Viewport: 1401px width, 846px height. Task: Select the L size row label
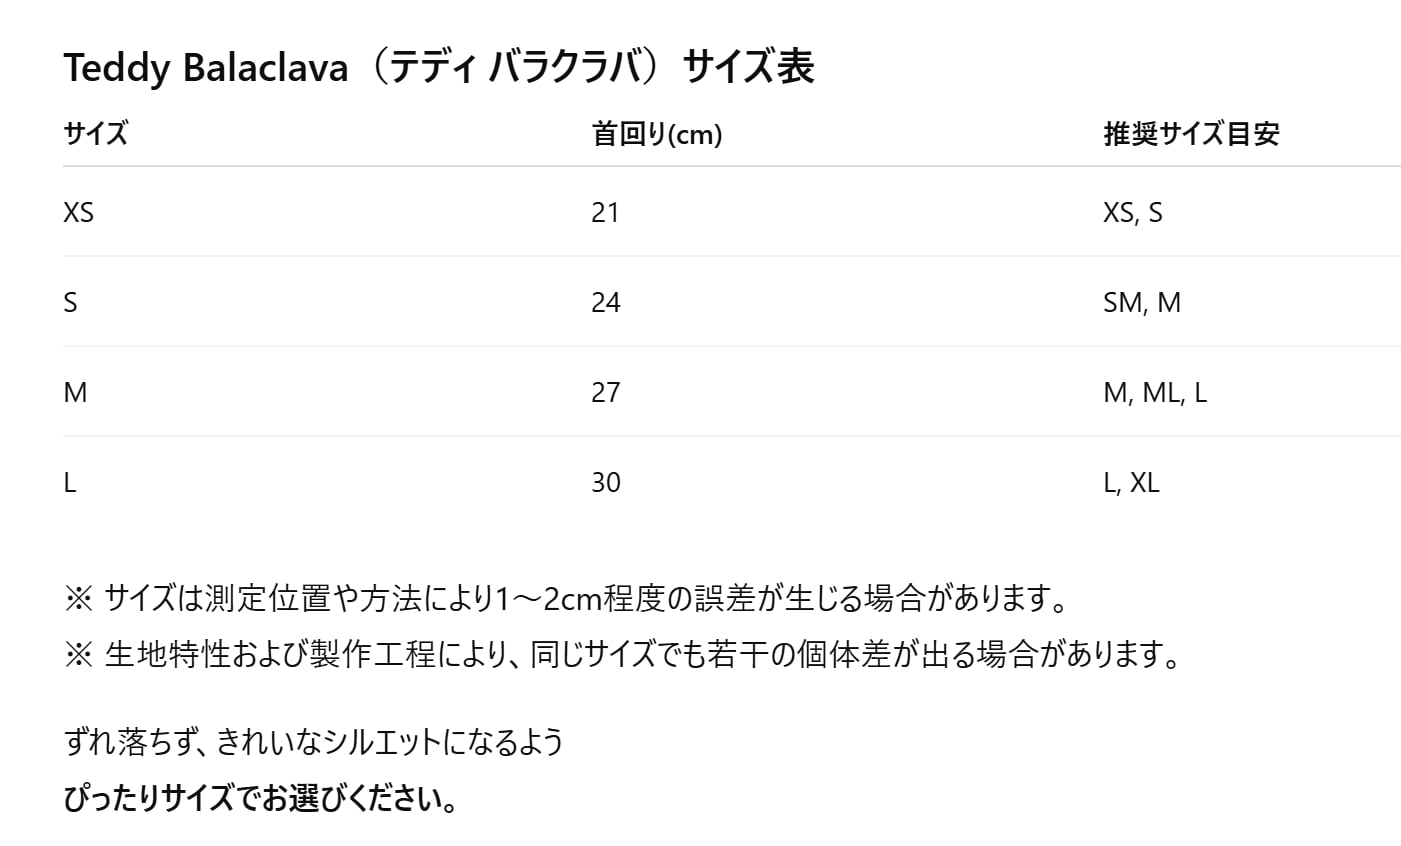tap(70, 482)
